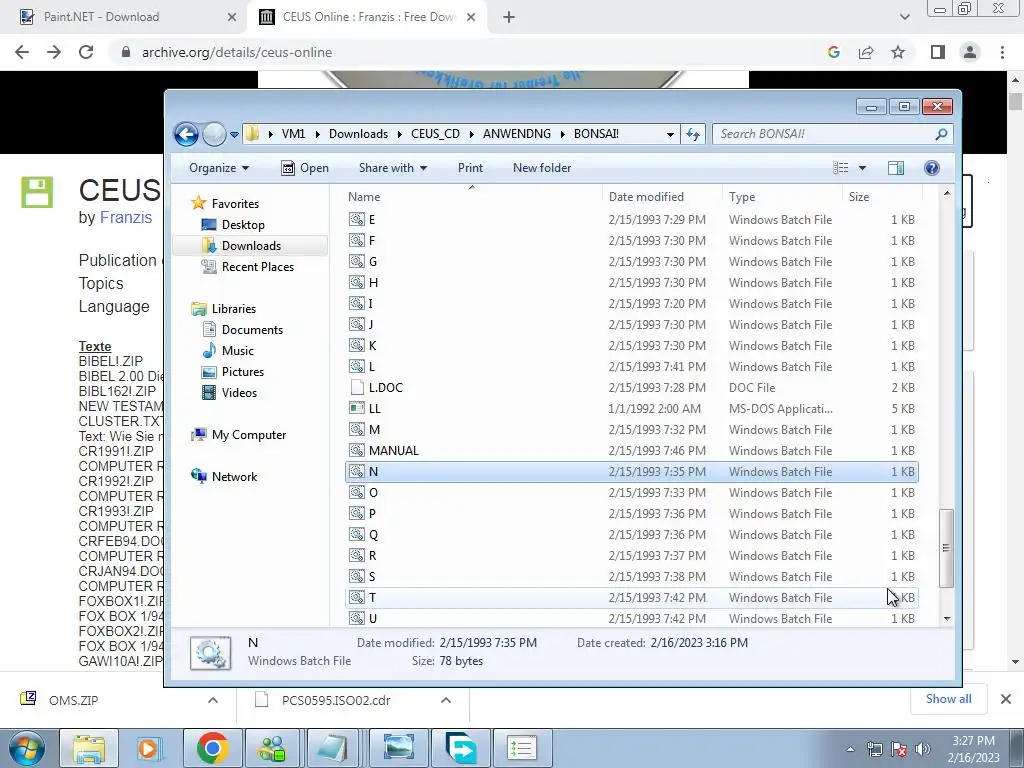Viewport: 1024px width, 768px height.
Task: Open the Organize menu
Action: 219,168
